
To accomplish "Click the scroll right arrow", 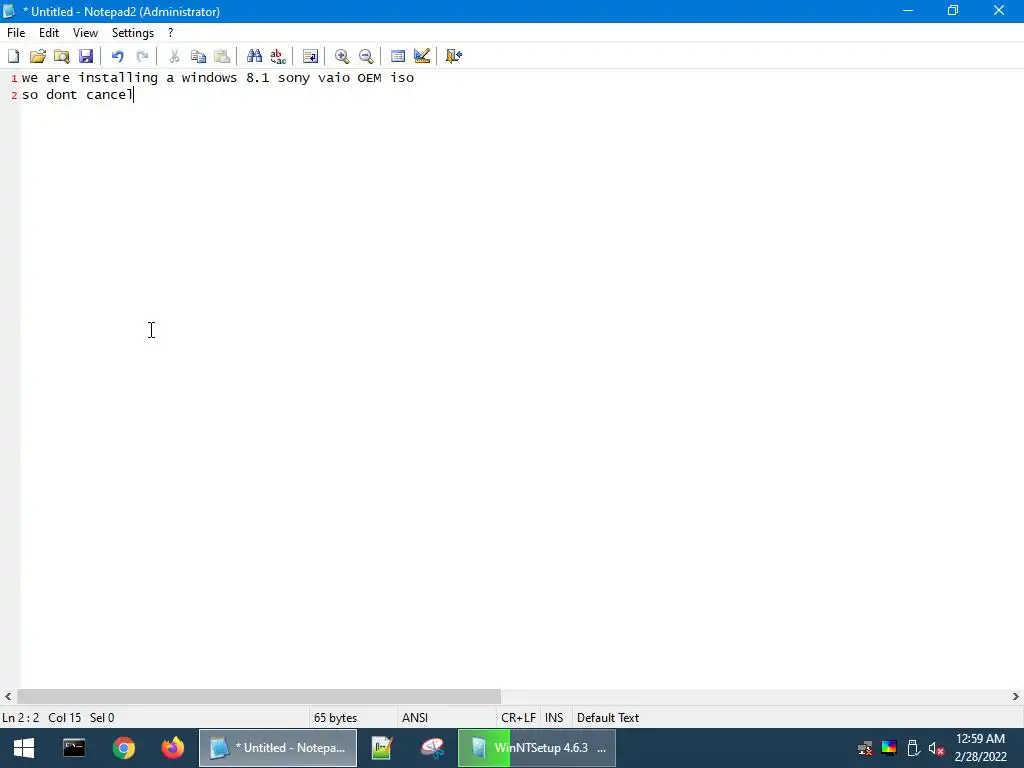I will pyautogui.click(x=1016, y=697).
